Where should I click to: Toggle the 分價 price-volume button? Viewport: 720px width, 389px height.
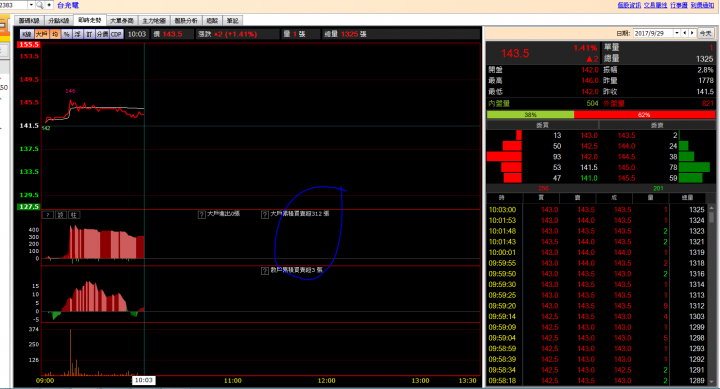point(102,34)
